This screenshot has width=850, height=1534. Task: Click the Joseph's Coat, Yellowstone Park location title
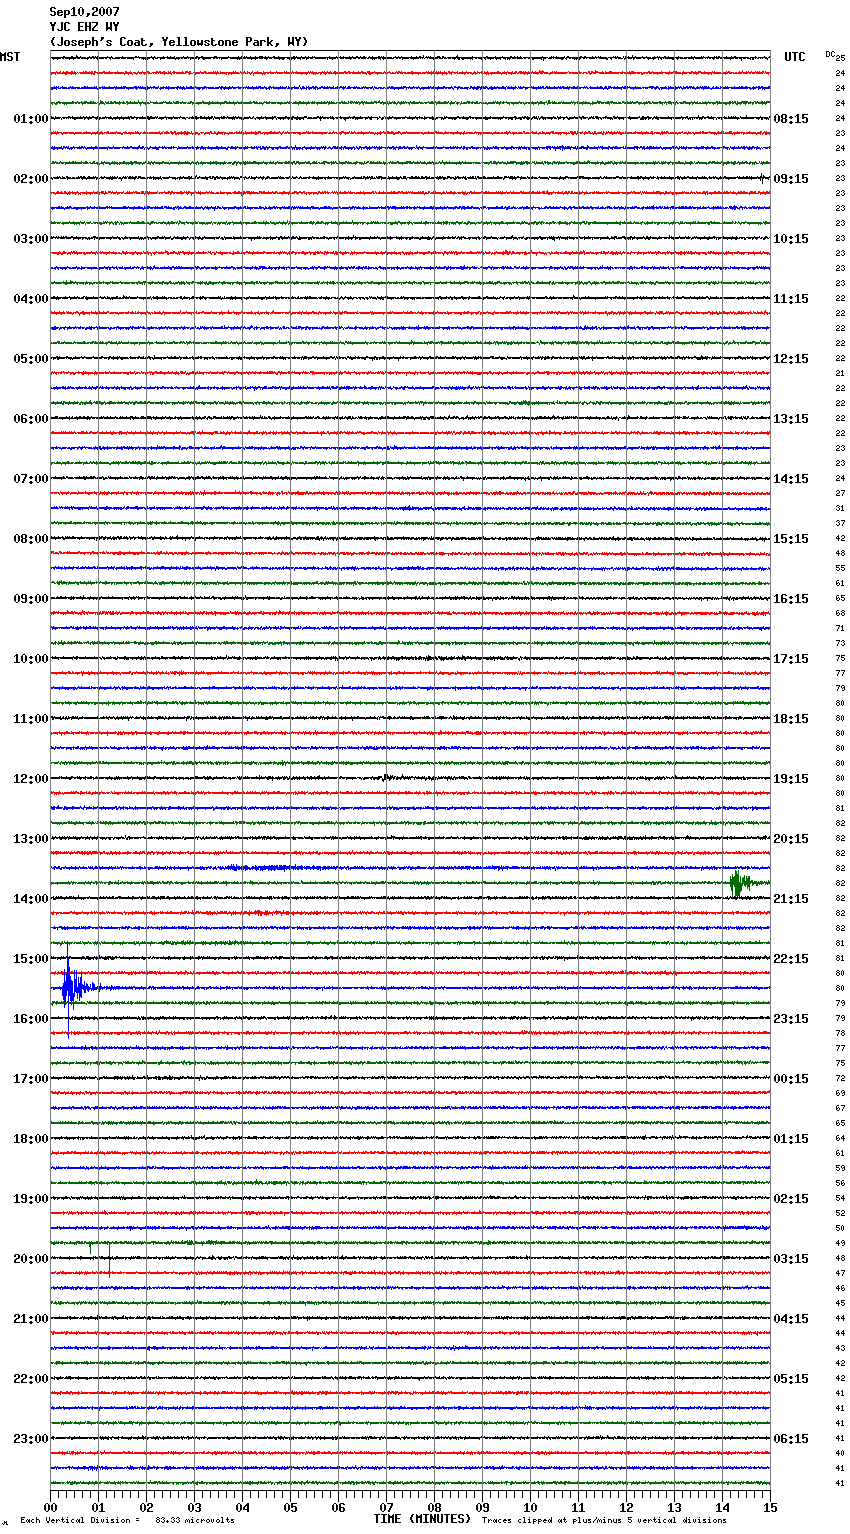[179, 42]
